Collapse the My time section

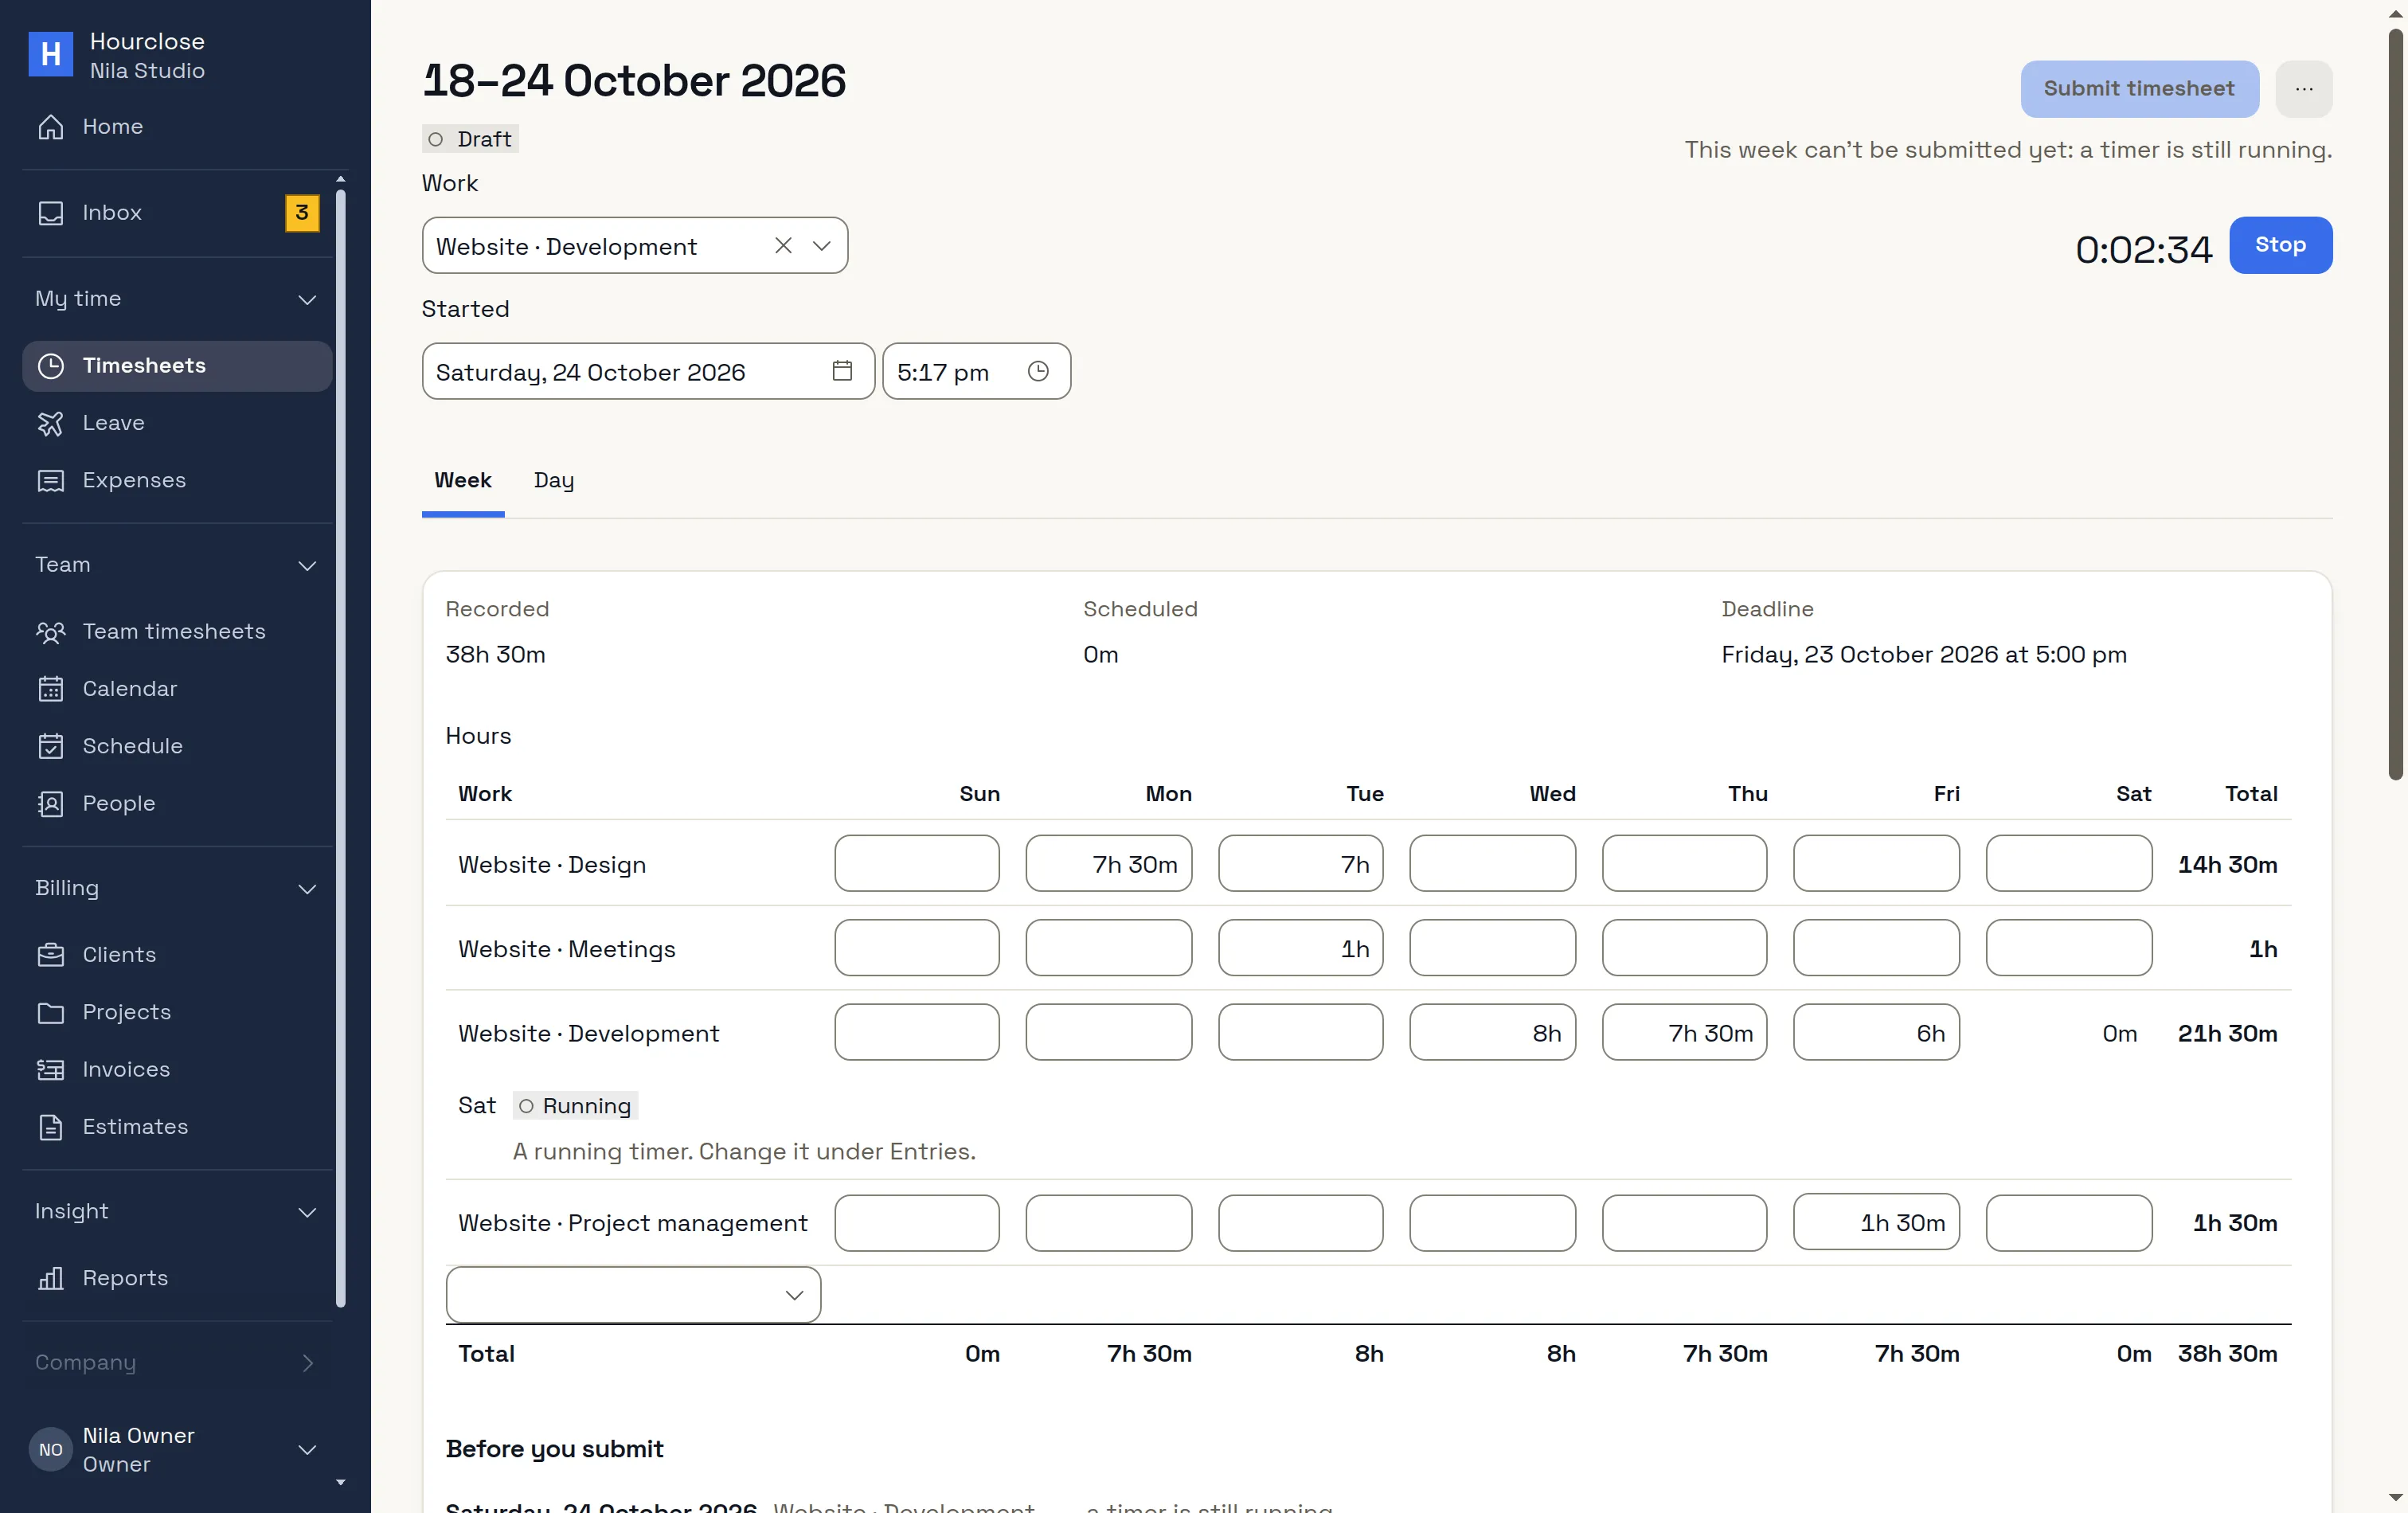coord(177,299)
